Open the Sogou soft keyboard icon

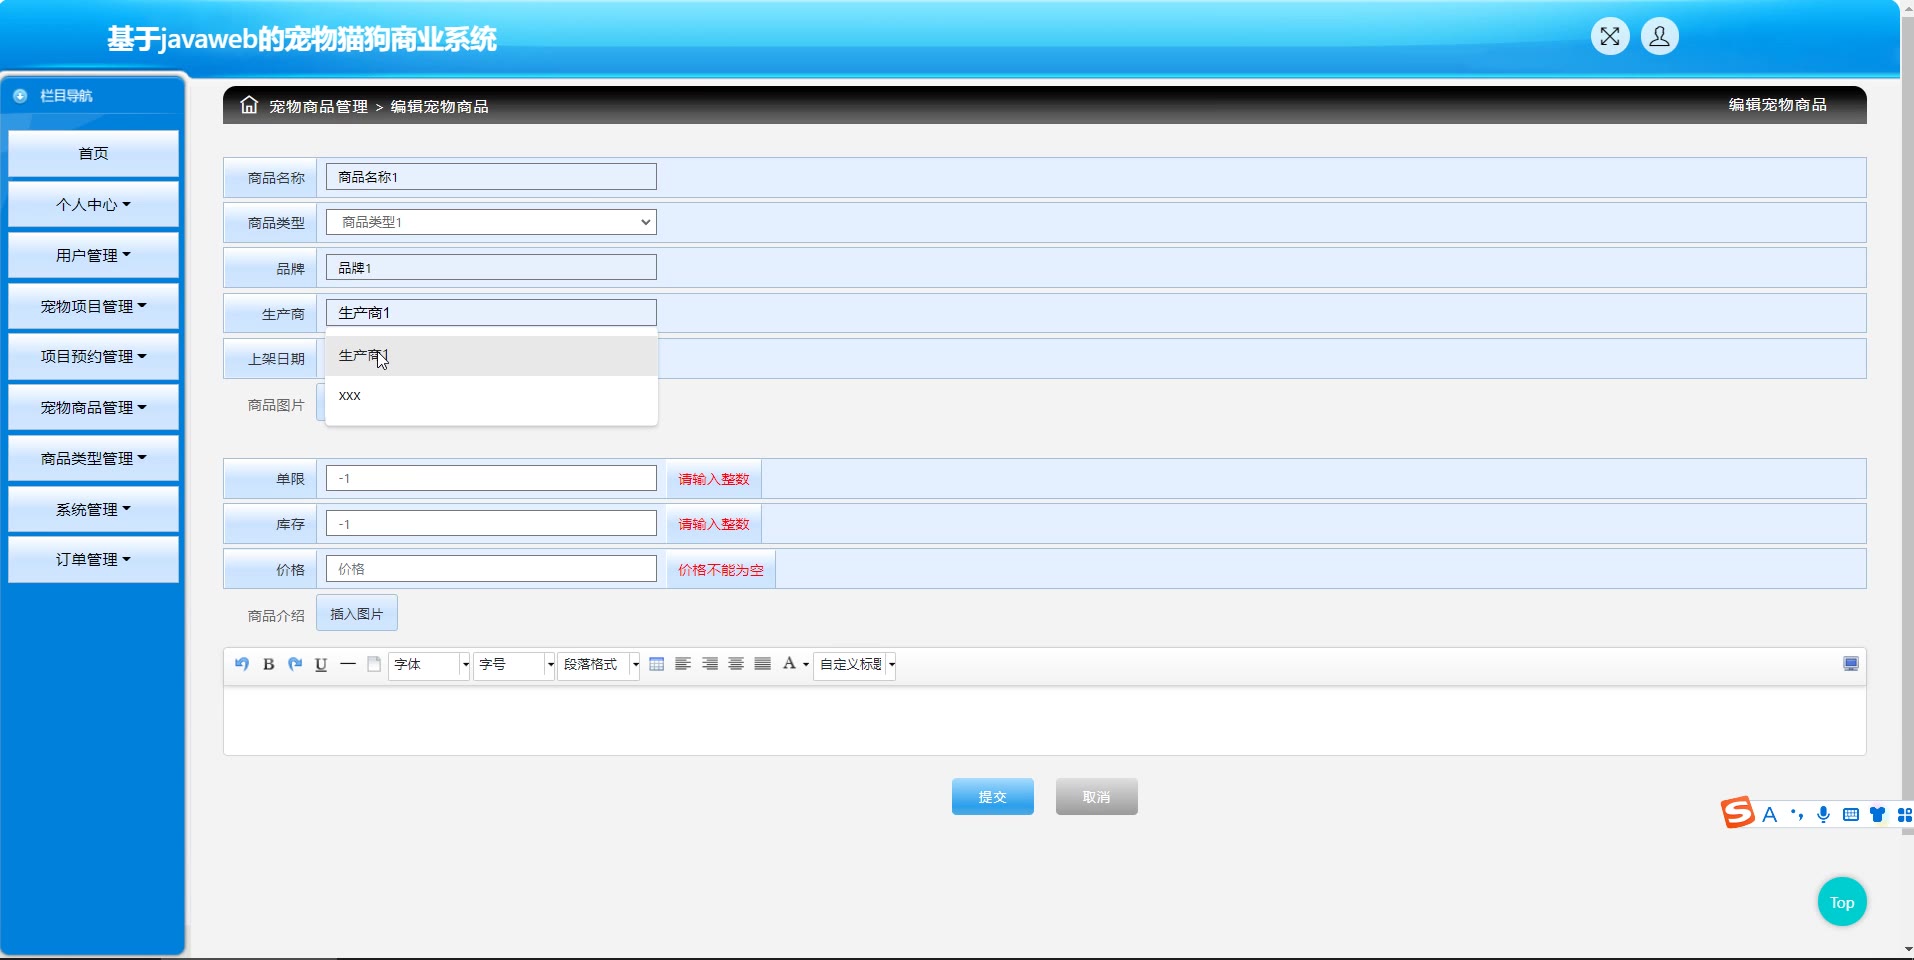point(1851,815)
